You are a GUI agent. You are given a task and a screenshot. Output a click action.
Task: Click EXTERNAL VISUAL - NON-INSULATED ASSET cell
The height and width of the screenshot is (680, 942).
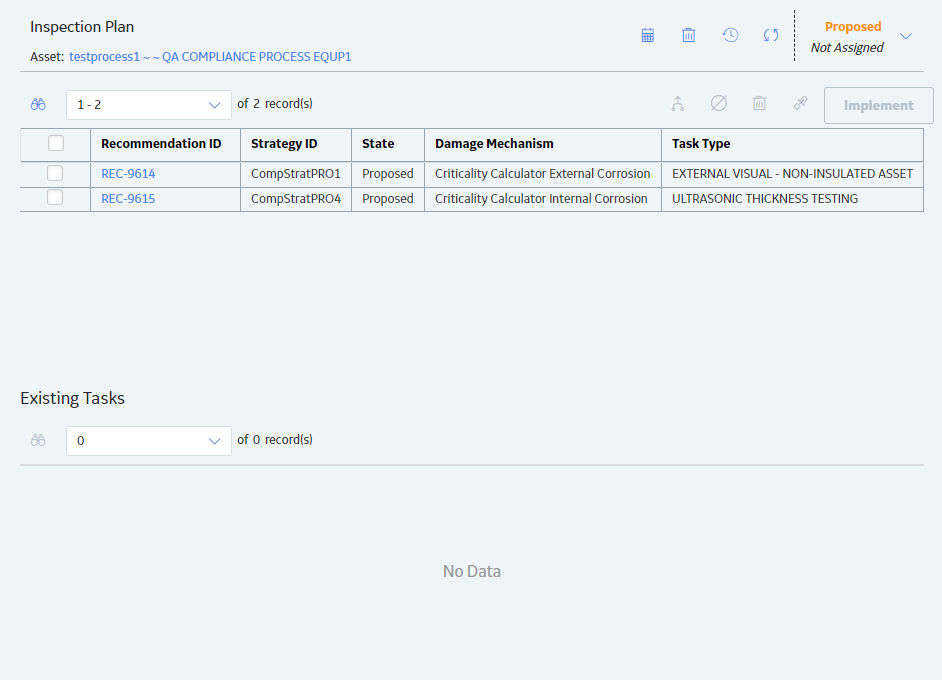(792, 174)
